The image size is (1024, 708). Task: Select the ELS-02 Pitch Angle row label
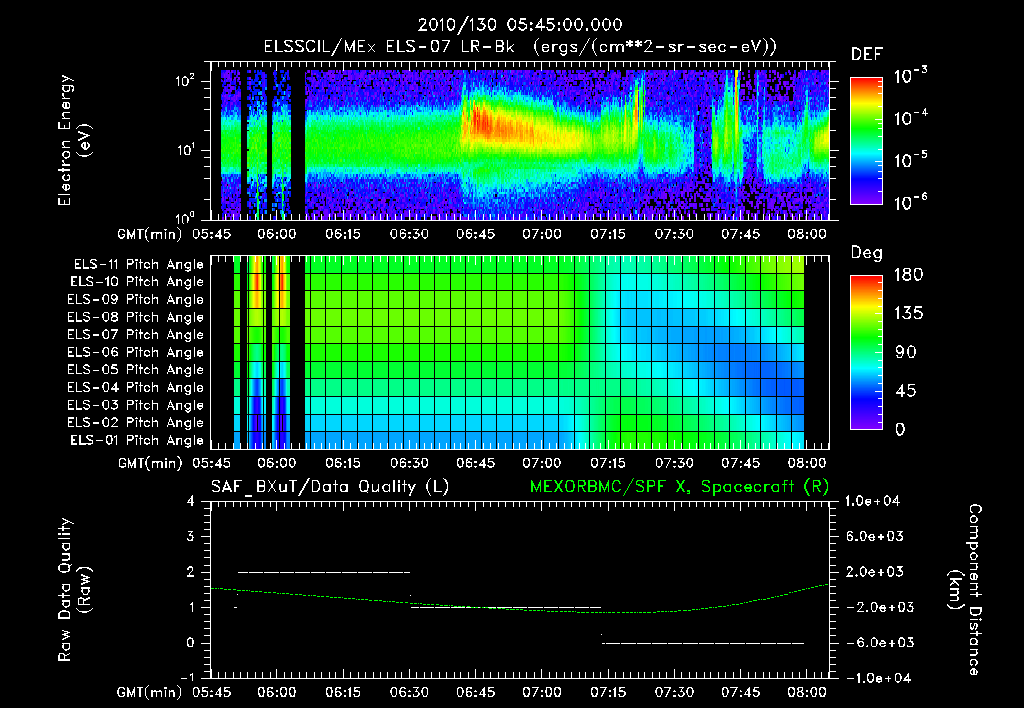coord(136,423)
